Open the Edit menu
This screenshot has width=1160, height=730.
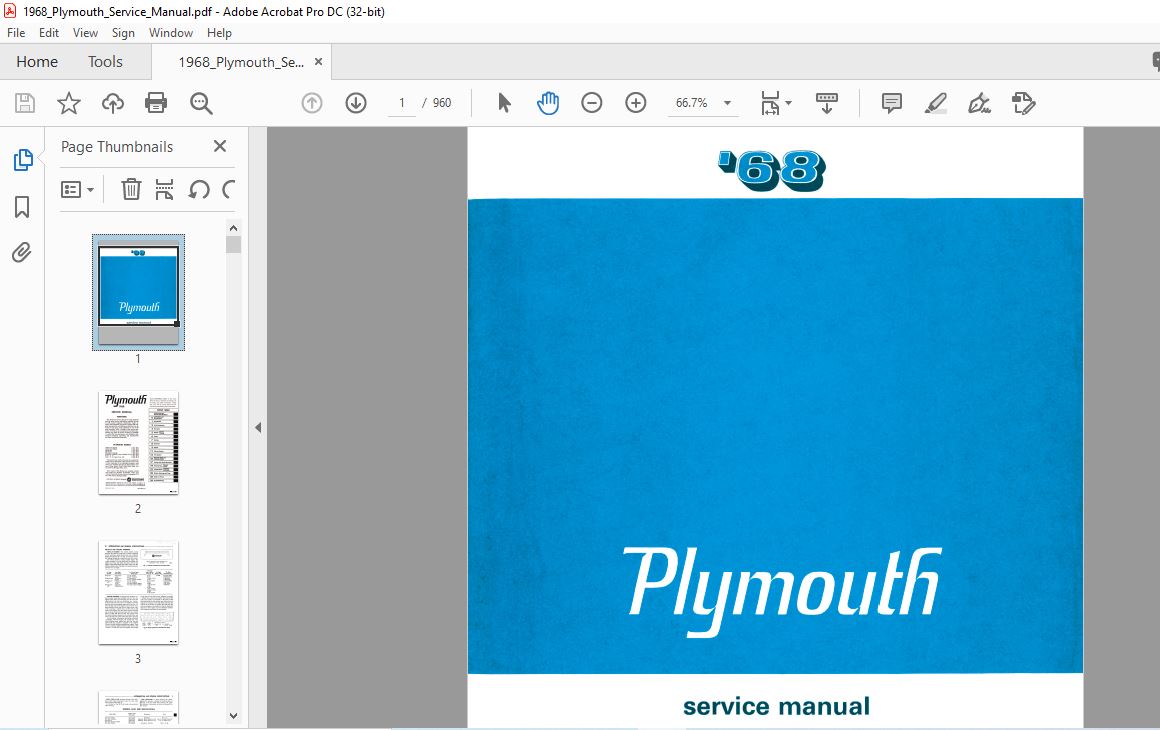pos(49,33)
